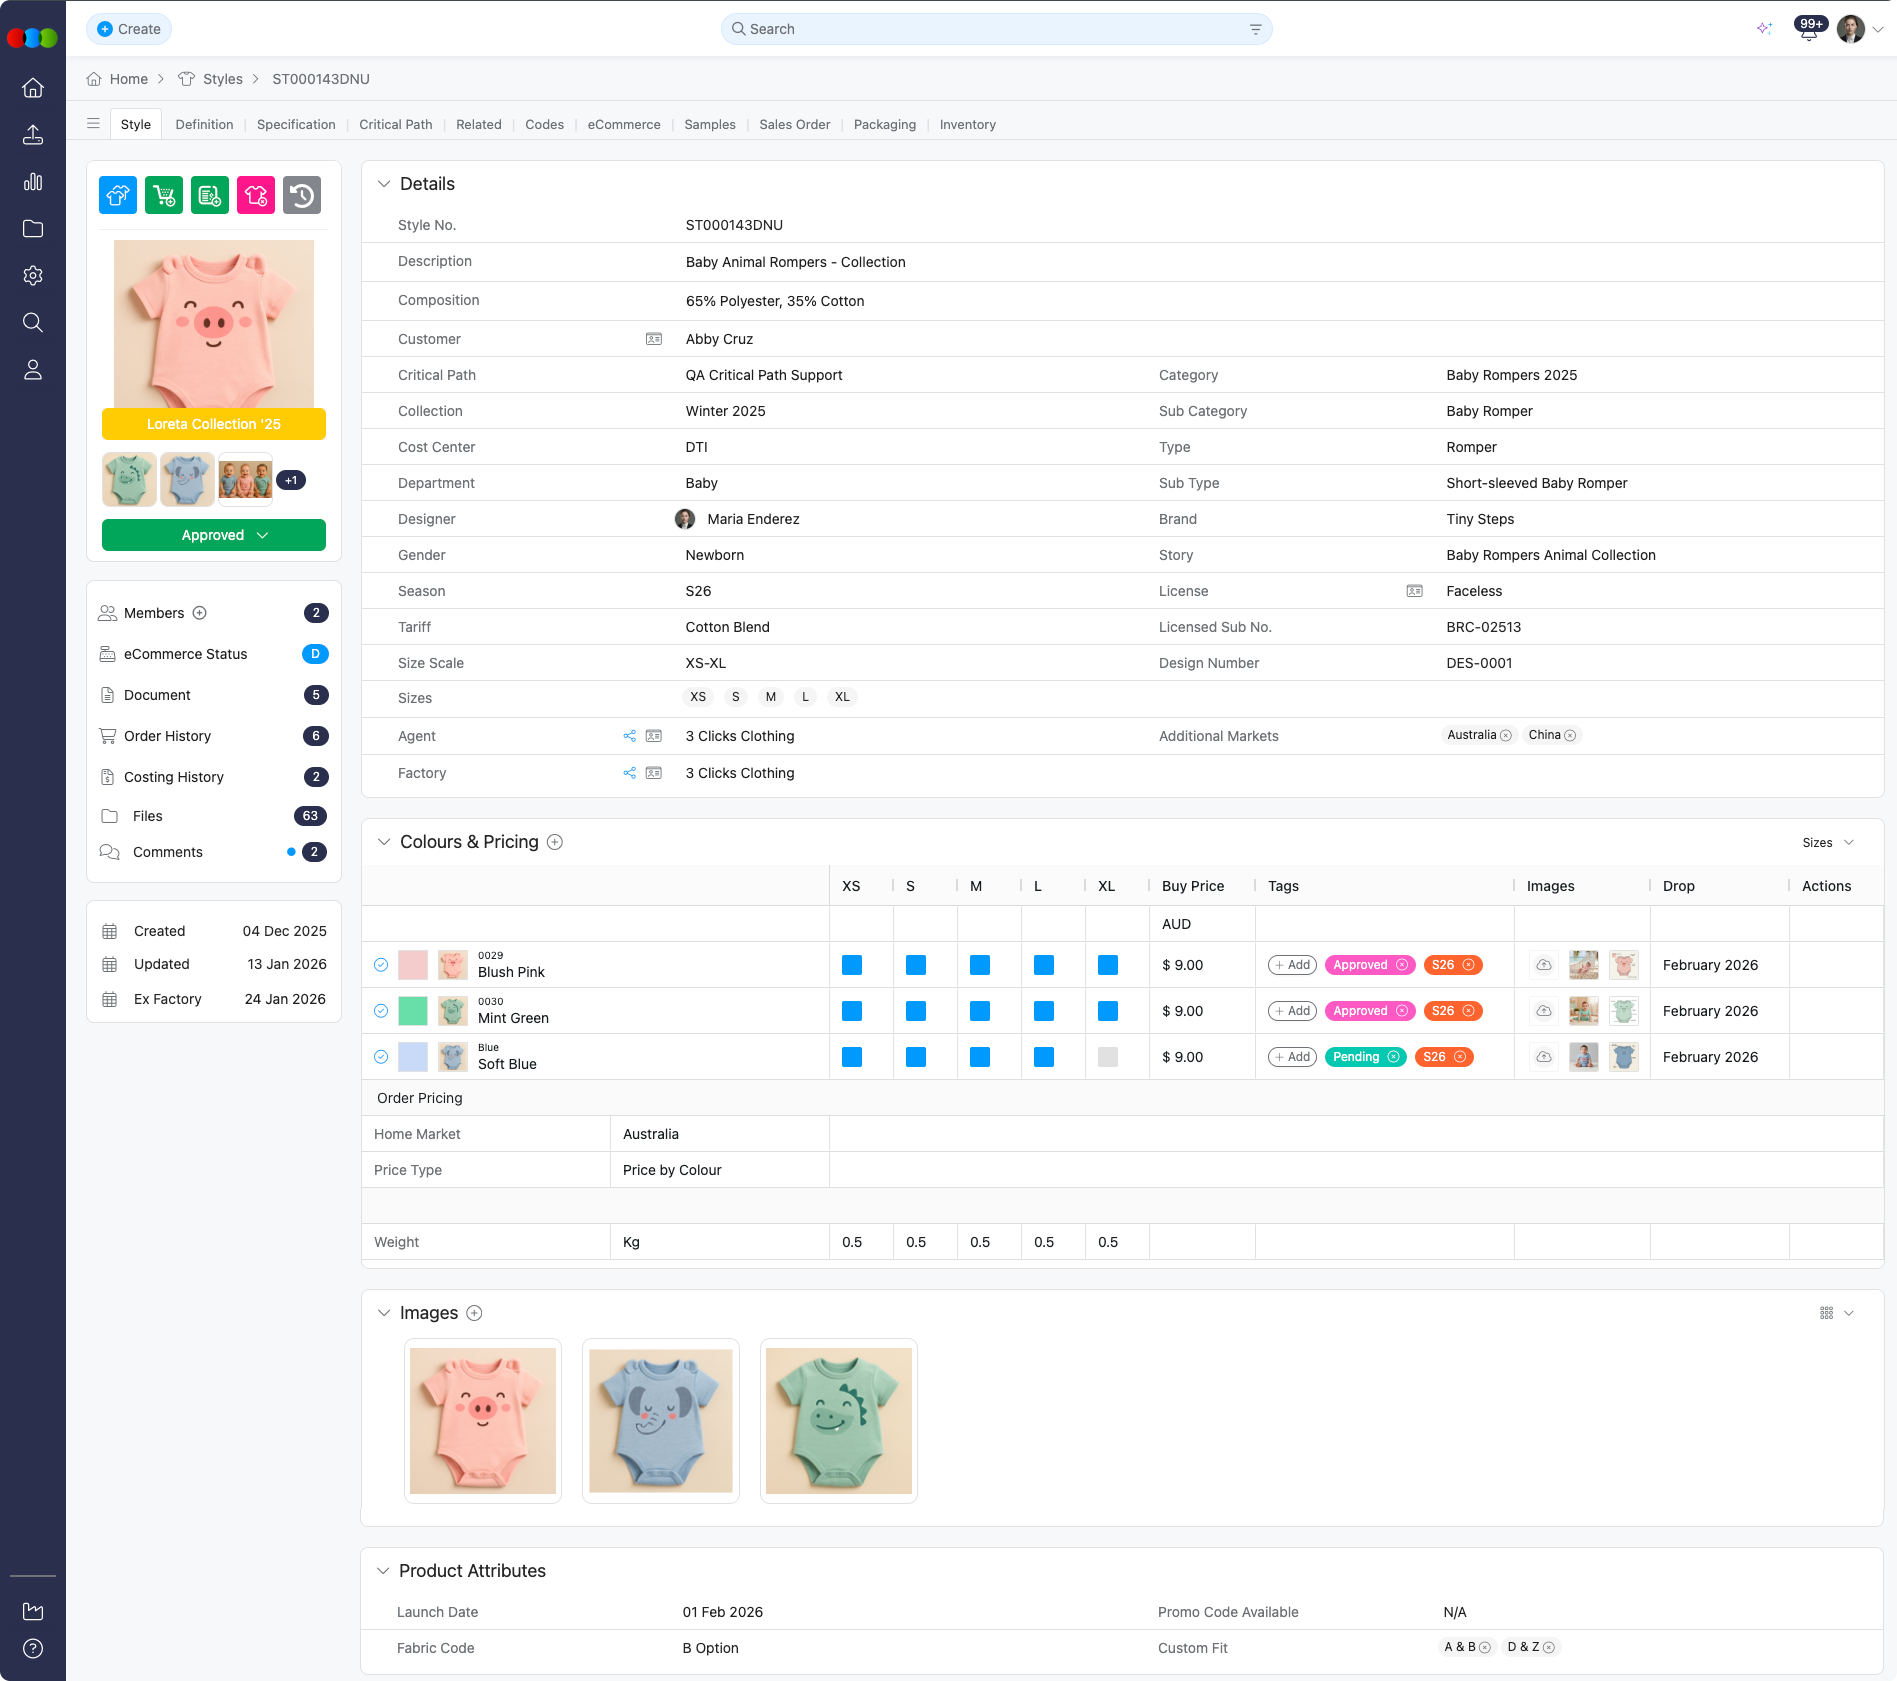The height and width of the screenshot is (1681, 1897).
Task: Click the notifications bell icon
Action: pos(1808,30)
